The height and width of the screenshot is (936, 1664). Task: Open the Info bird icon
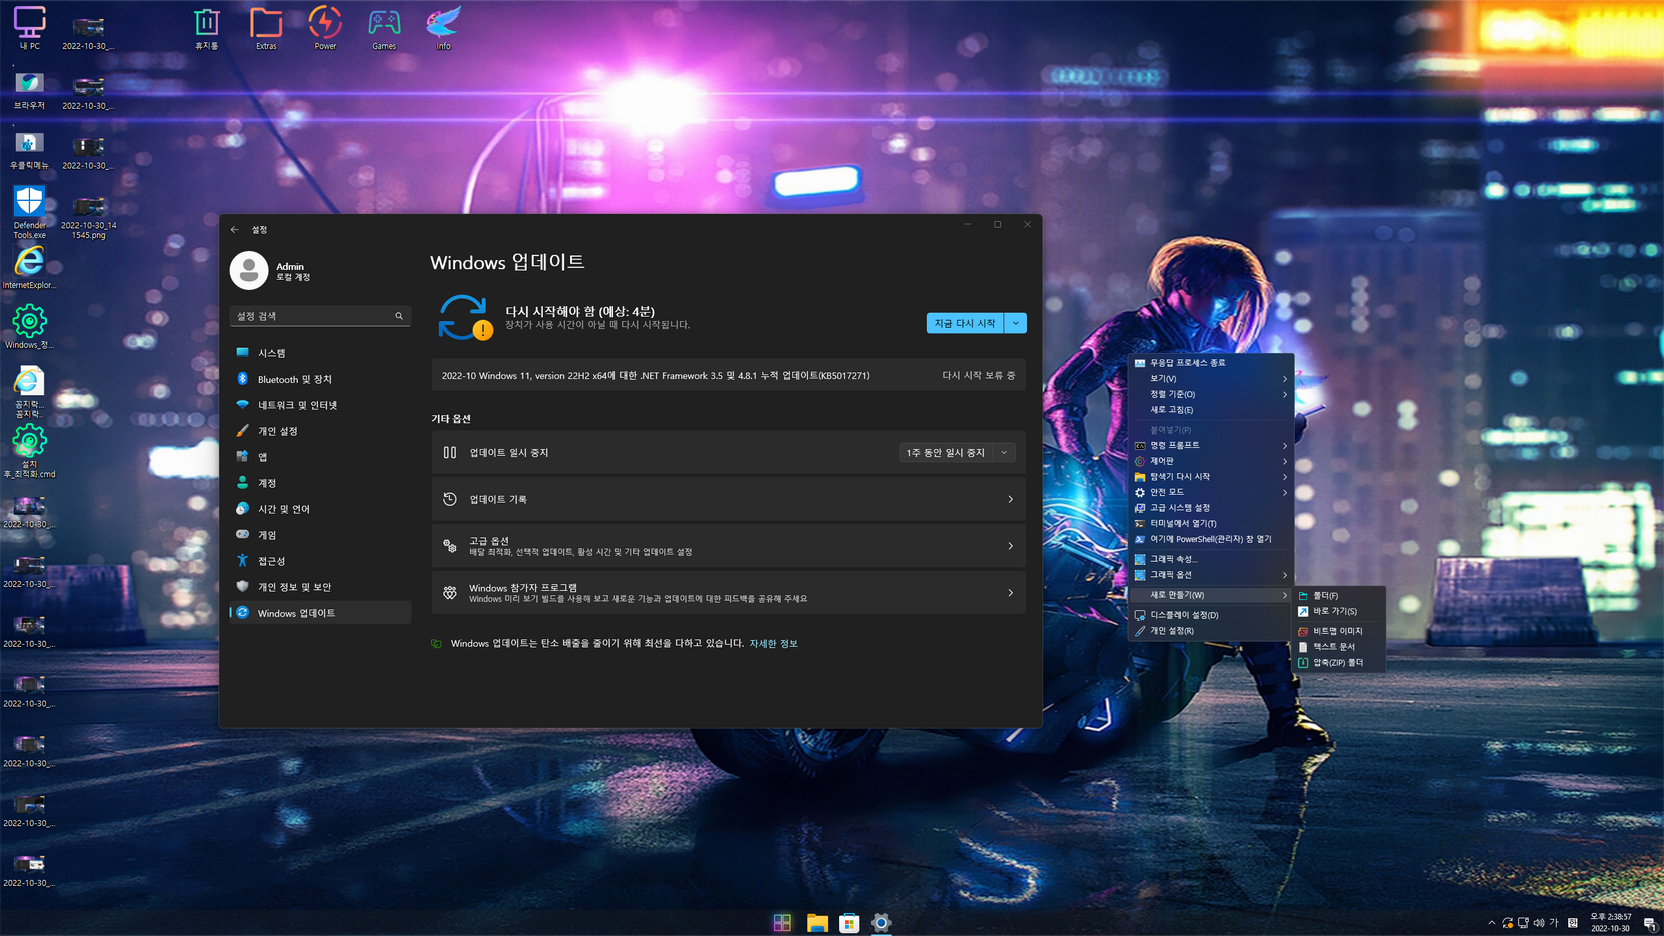pos(443,27)
